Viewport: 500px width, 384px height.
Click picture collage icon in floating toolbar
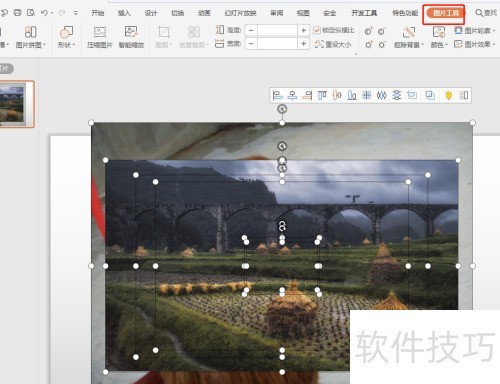pos(464,95)
